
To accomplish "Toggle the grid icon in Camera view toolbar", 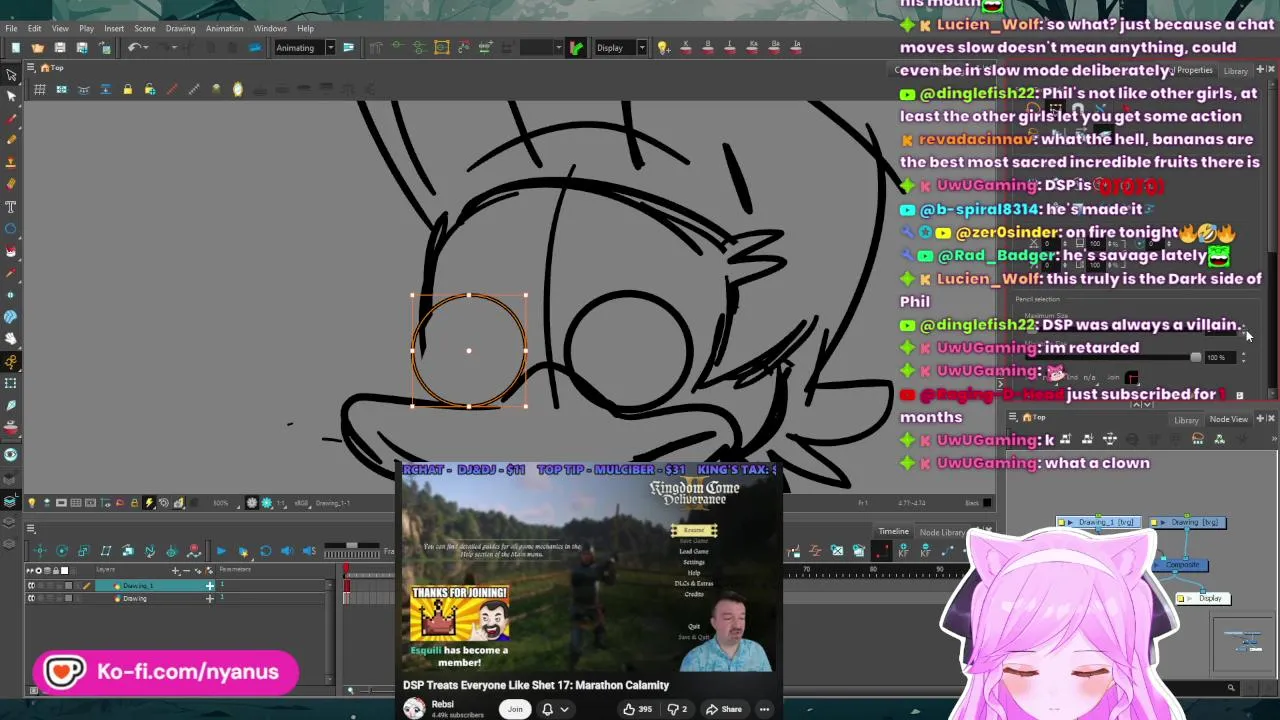I will pyautogui.click(x=39, y=90).
